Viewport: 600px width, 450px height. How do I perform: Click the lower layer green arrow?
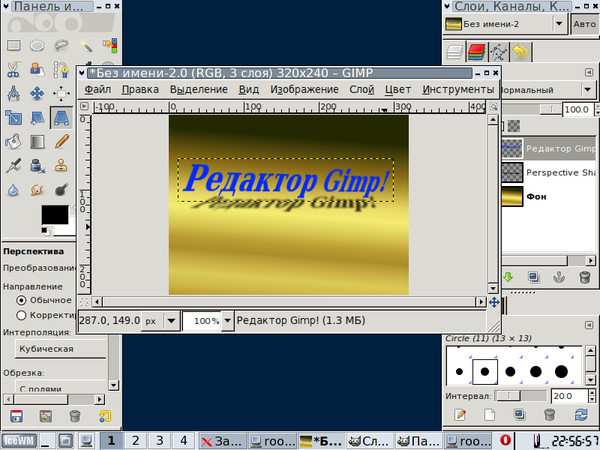508,277
